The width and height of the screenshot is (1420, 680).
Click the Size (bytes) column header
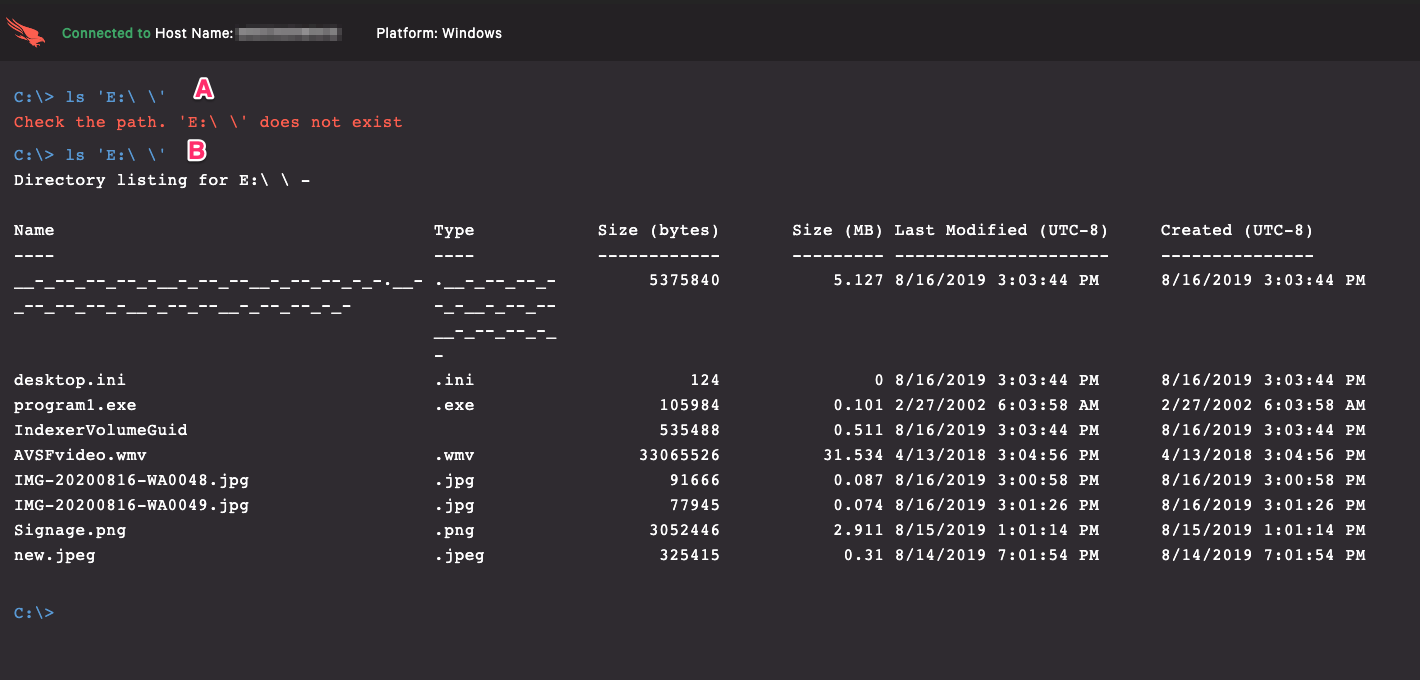[658, 230]
